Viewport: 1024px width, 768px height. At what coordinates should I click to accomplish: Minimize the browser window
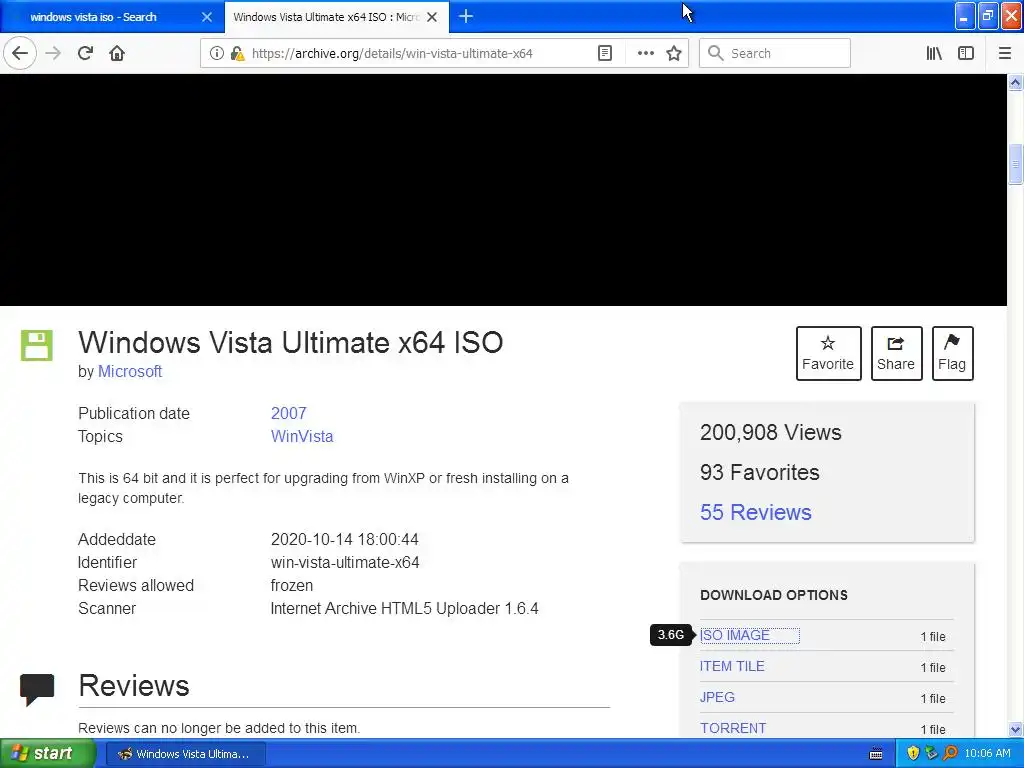(965, 16)
